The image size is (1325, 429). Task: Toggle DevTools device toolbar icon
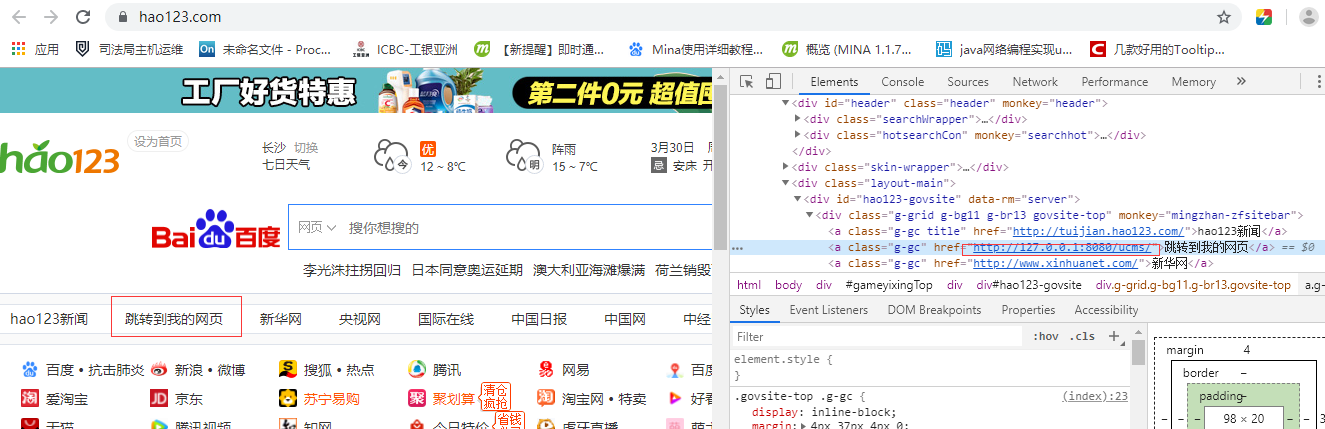[773, 82]
